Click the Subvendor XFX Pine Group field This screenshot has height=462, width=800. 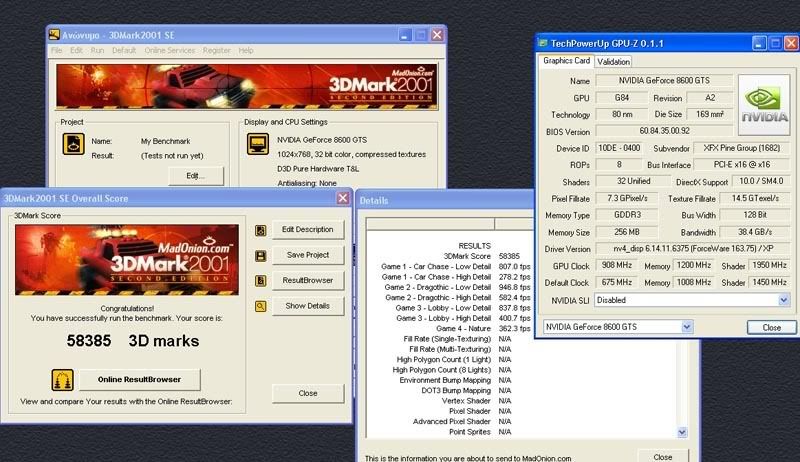point(741,148)
